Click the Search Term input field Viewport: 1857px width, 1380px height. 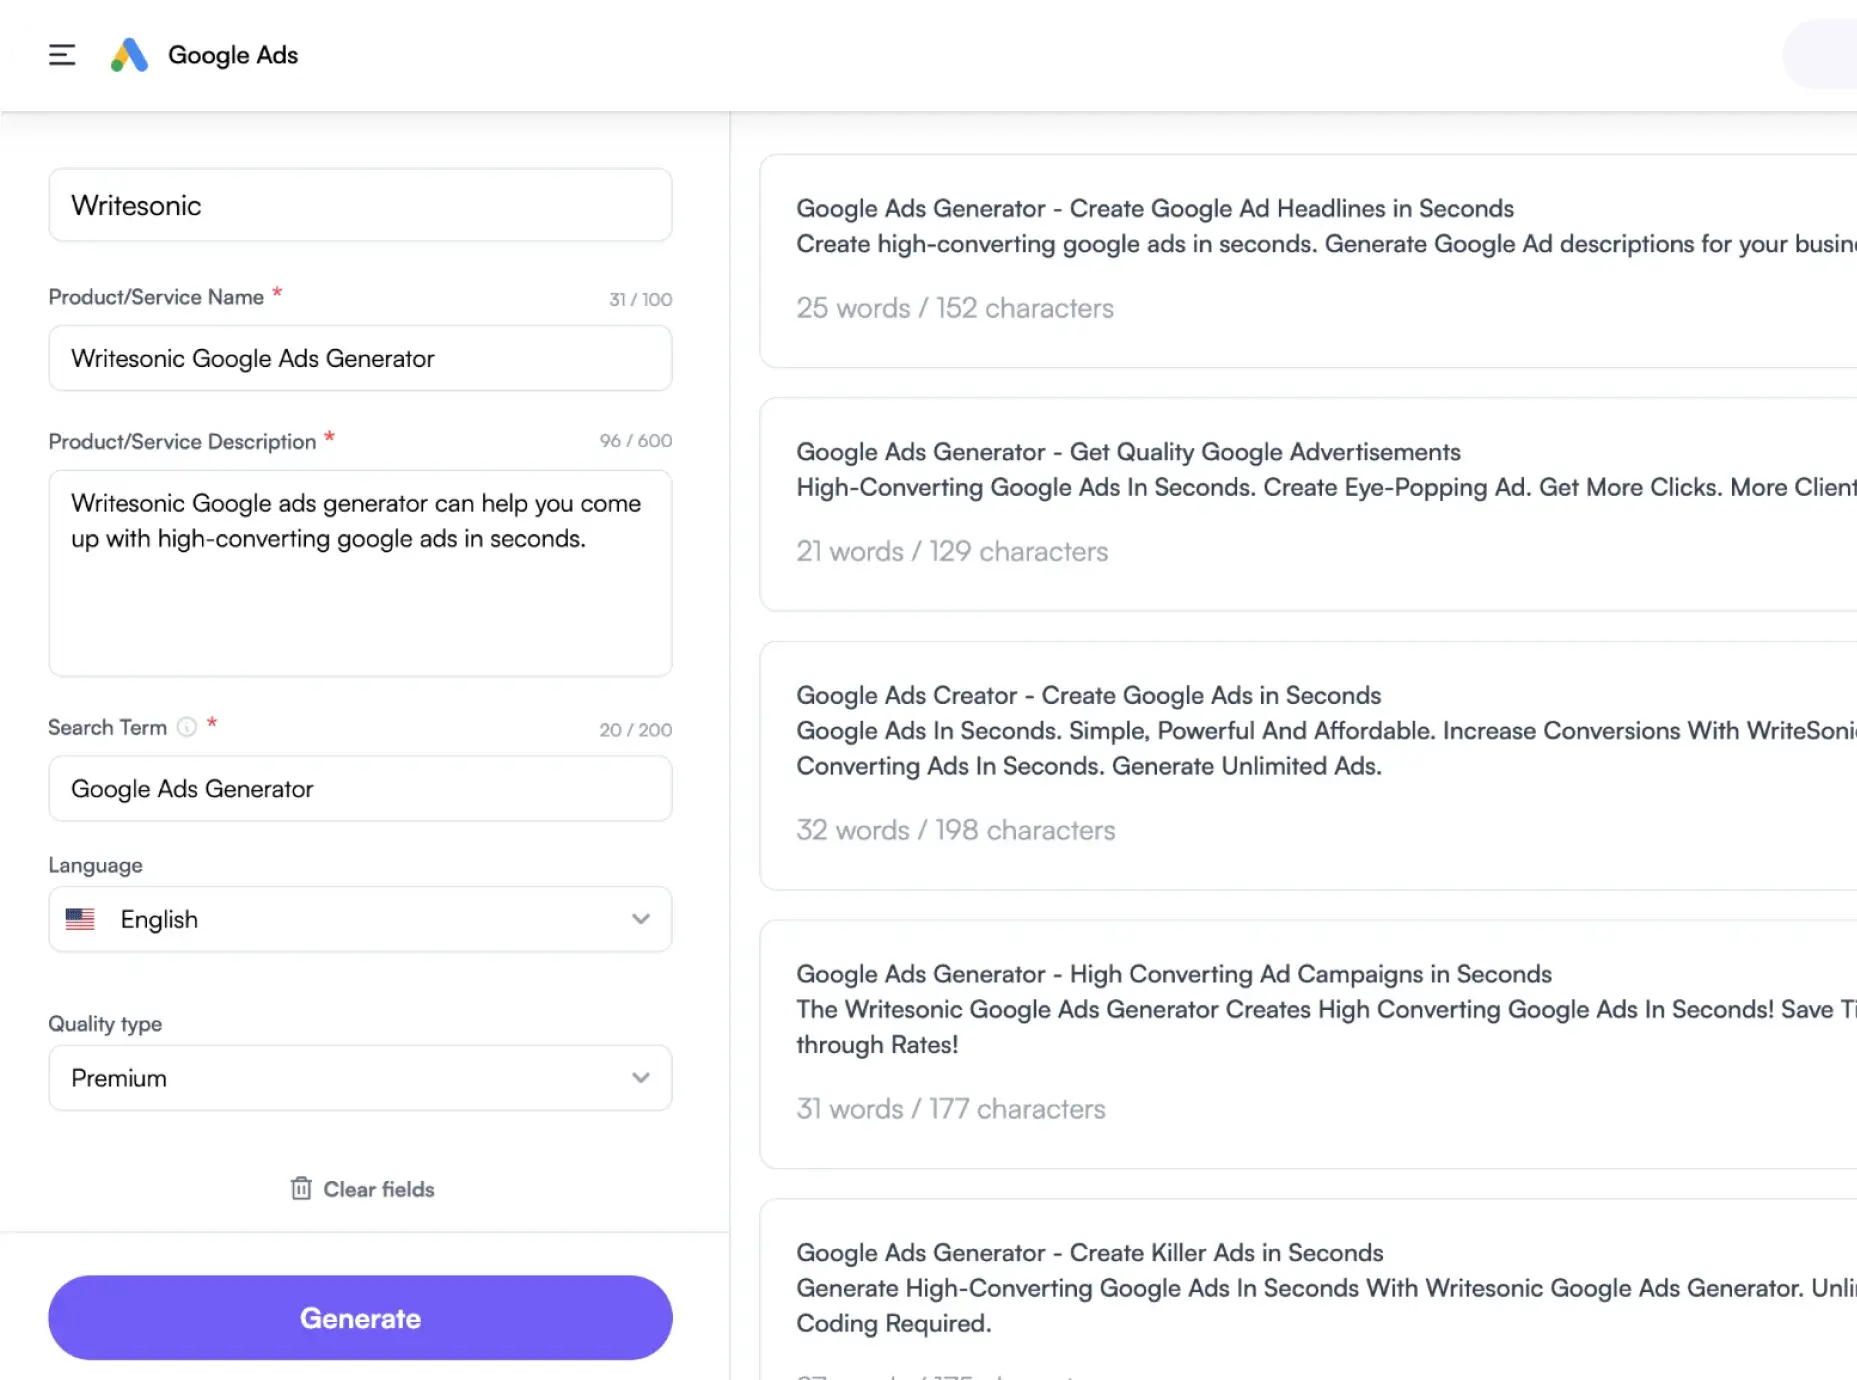coord(360,789)
